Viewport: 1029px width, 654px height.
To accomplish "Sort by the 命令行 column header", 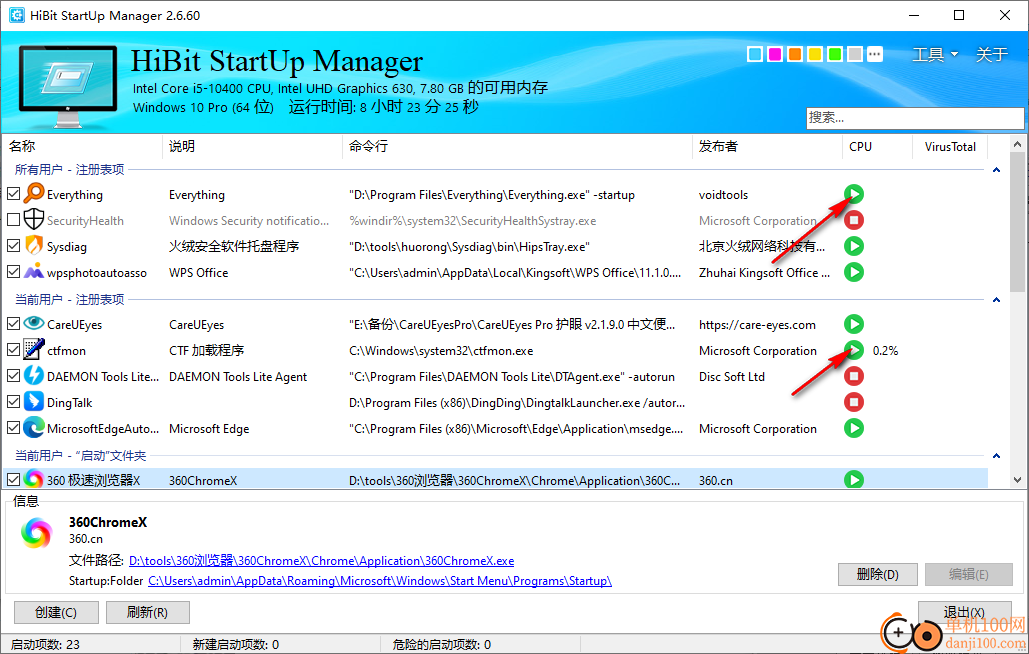I will coord(517,146).
